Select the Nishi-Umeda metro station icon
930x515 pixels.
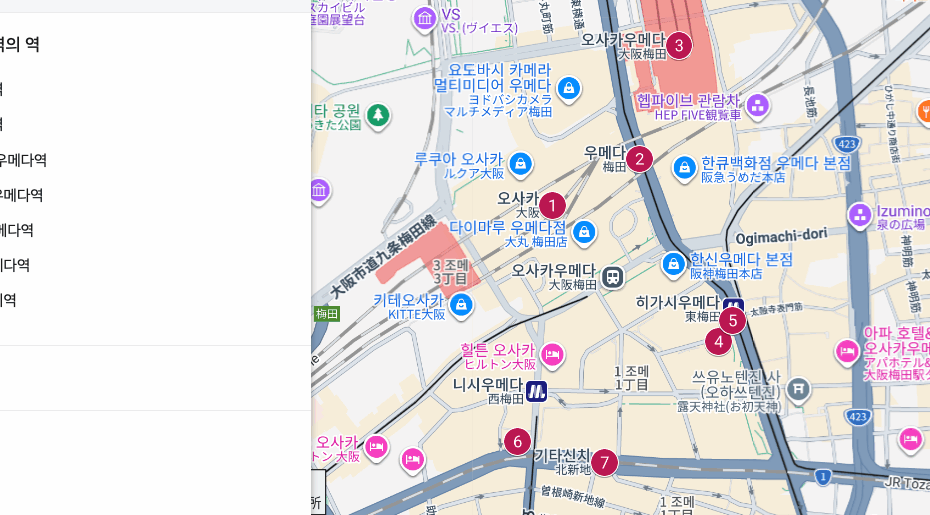[537, 391]
